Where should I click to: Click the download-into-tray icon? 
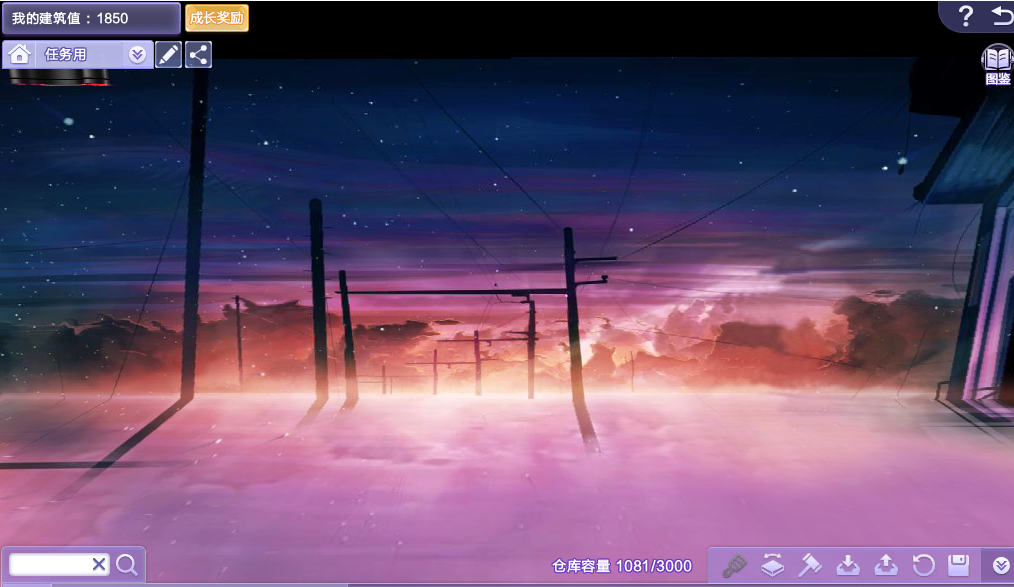848,566
